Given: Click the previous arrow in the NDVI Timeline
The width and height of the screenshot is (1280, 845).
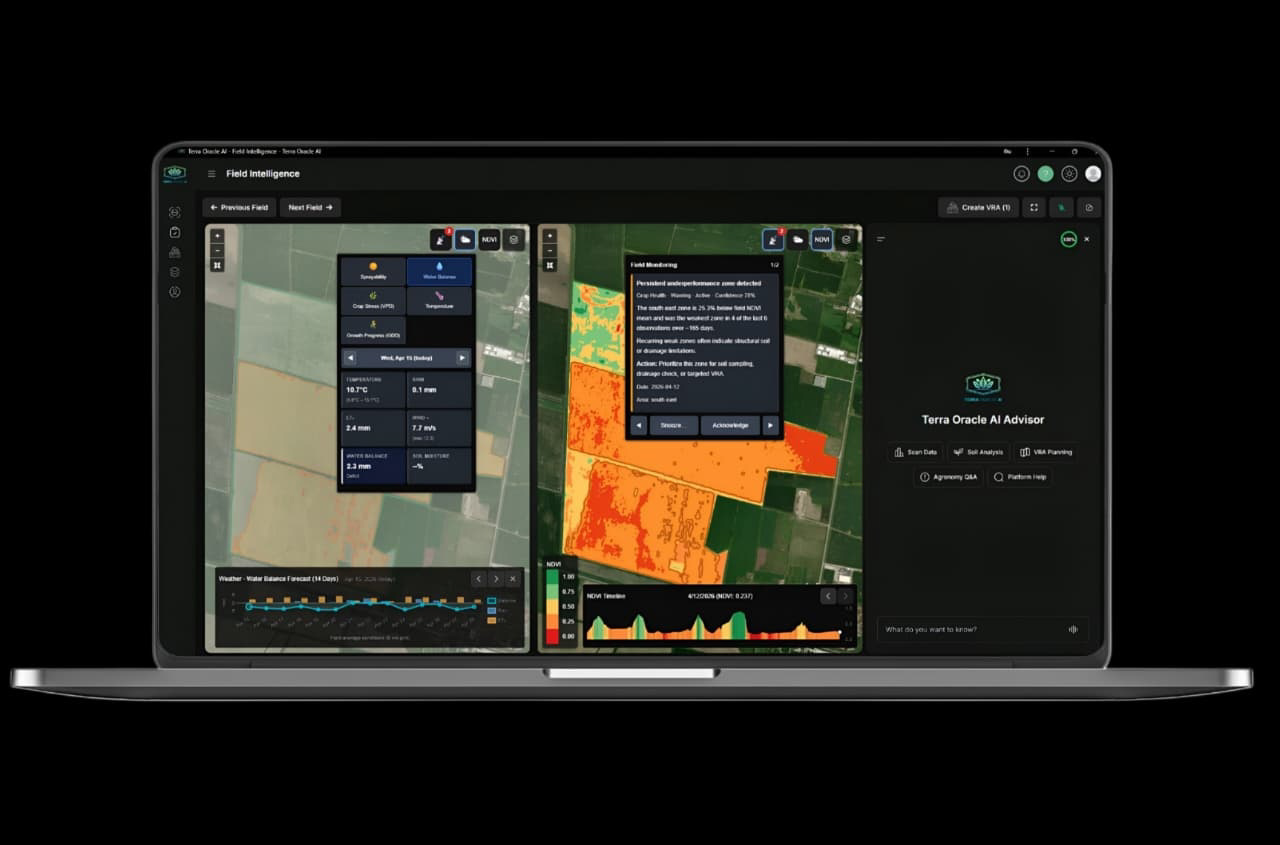Looking at the screenshot, I should pos(828,596).
